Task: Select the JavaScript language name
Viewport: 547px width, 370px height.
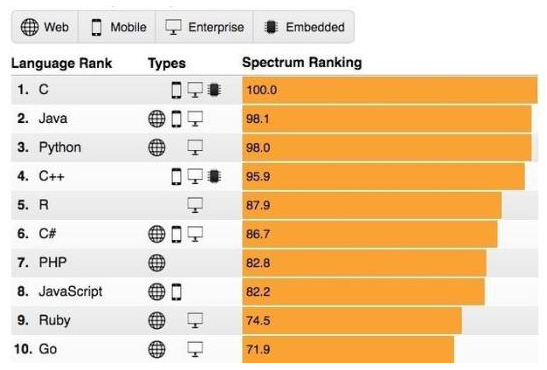Action: pos(70,291)
